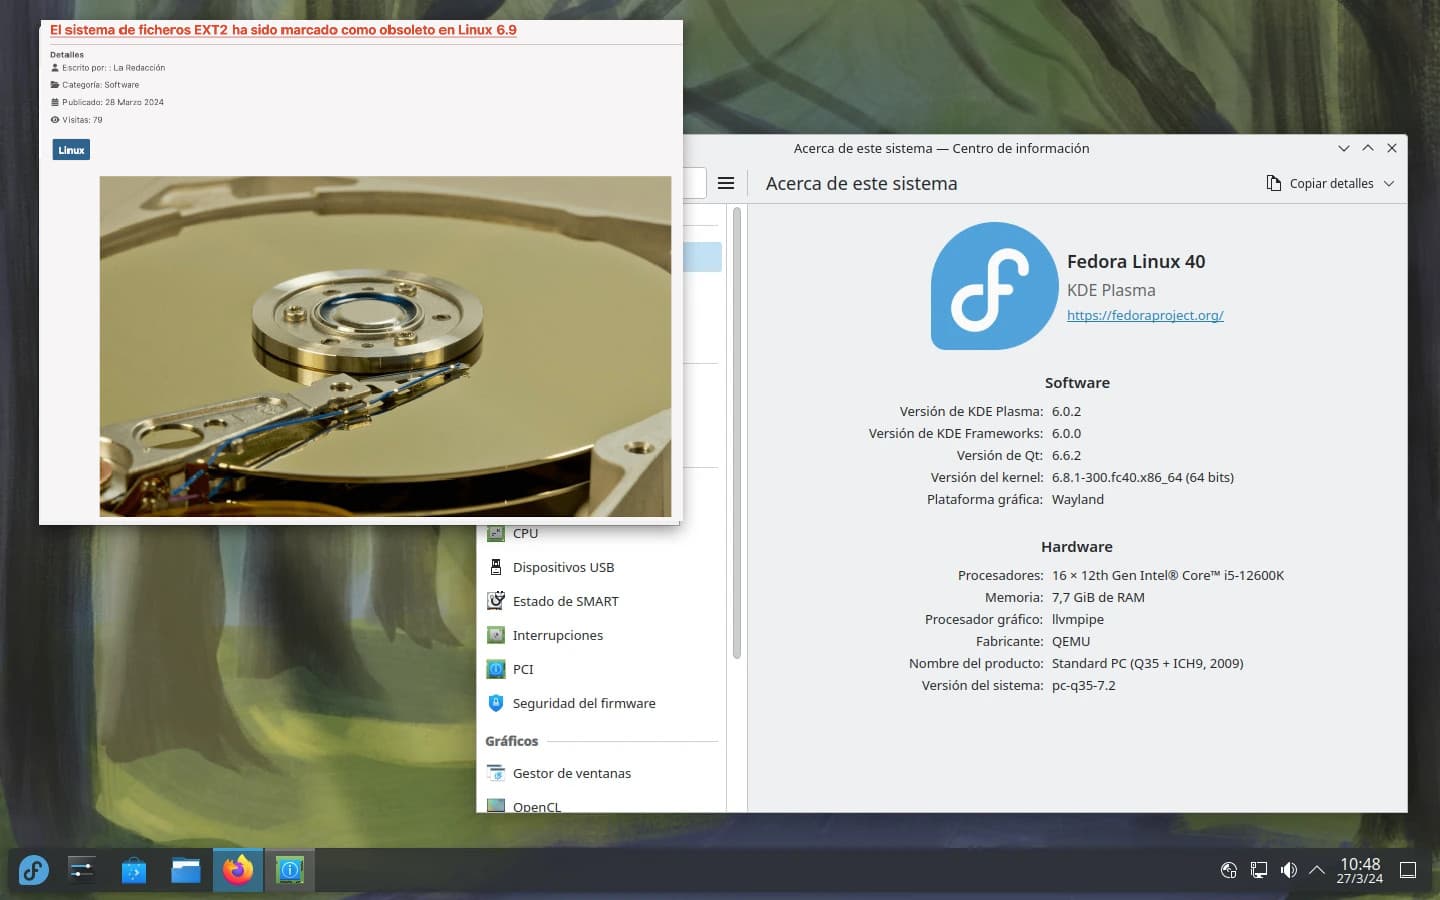Click the System Settings taskbar icon
Image resolution: width=1440 pixels, height=900 pixels.
coord(82,870)
